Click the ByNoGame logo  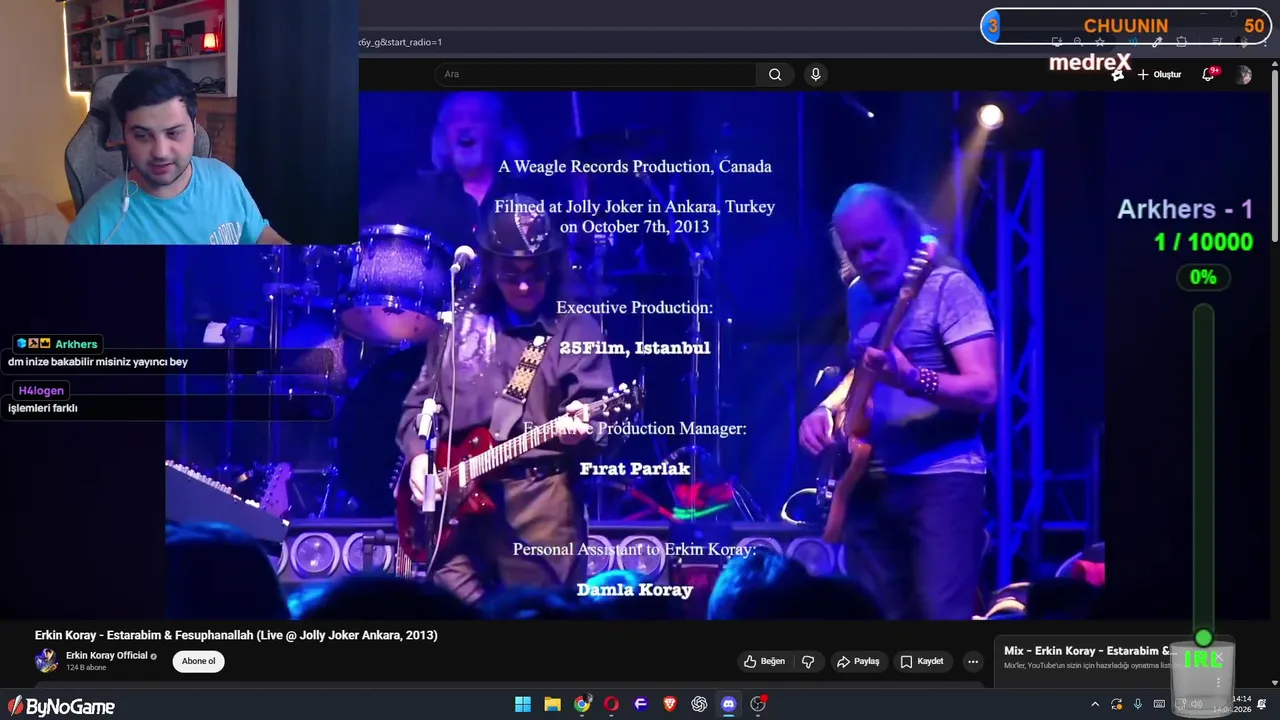pos(61,707)
